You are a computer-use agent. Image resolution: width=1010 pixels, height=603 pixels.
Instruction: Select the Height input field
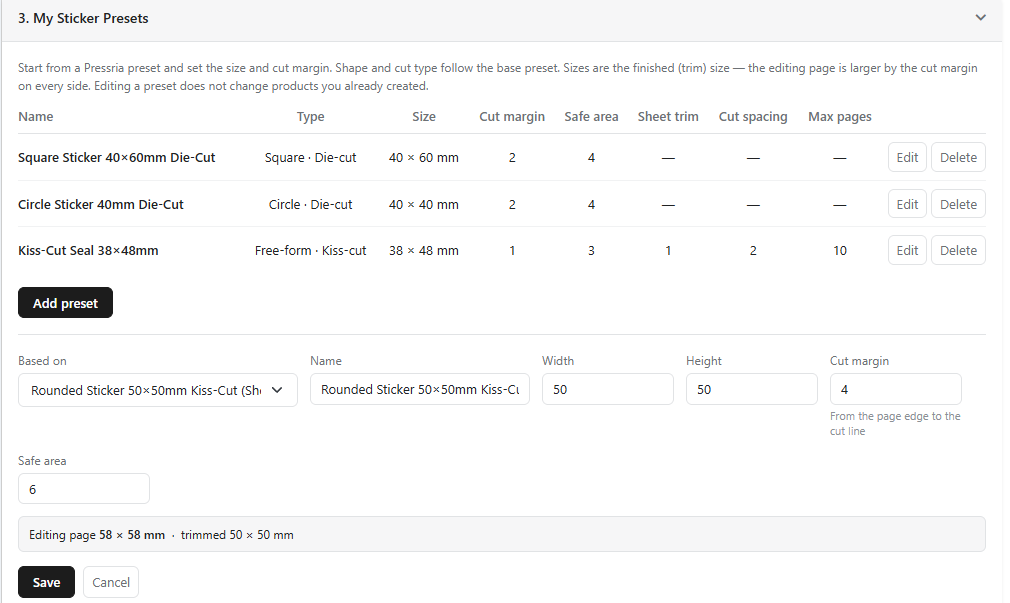click(x=752, y=389)
